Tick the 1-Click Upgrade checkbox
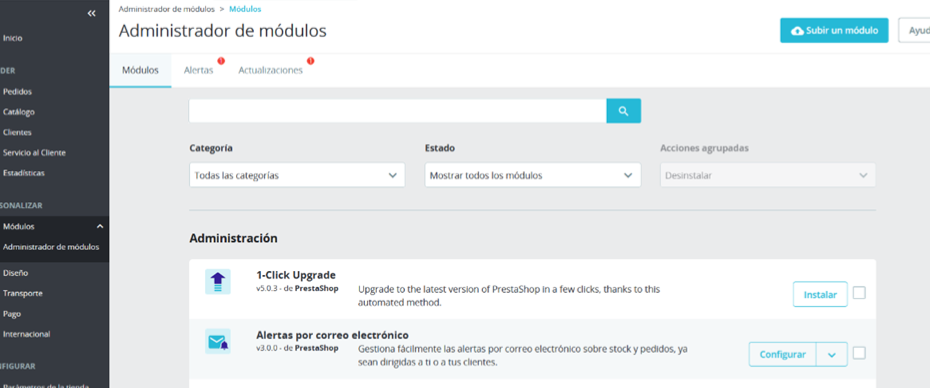Image resolution: width=930 pixels, height=388 pixels. tap(859, 292)
